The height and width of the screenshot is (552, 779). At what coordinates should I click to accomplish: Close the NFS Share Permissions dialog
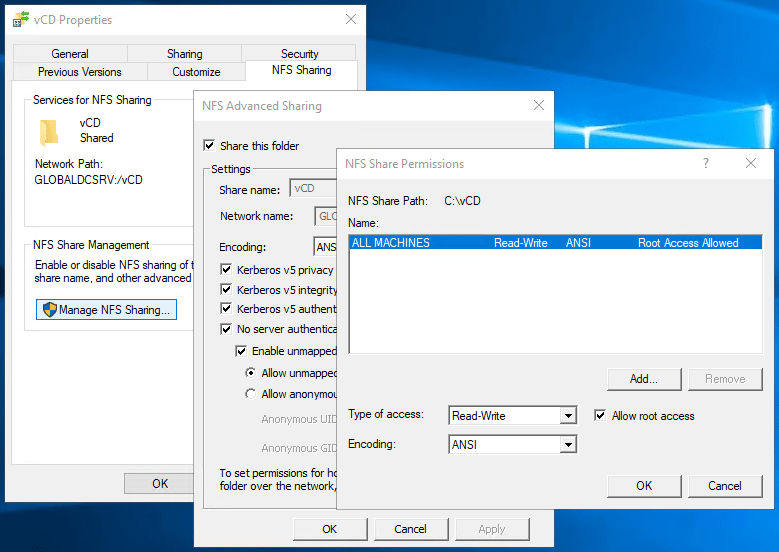[x=751, y=163]
